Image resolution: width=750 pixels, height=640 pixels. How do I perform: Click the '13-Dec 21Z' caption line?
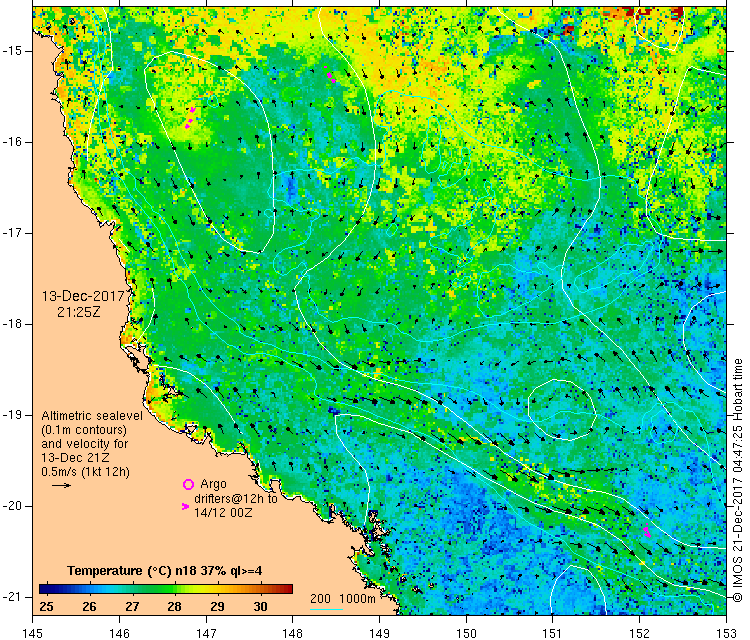tap(75, 457)
